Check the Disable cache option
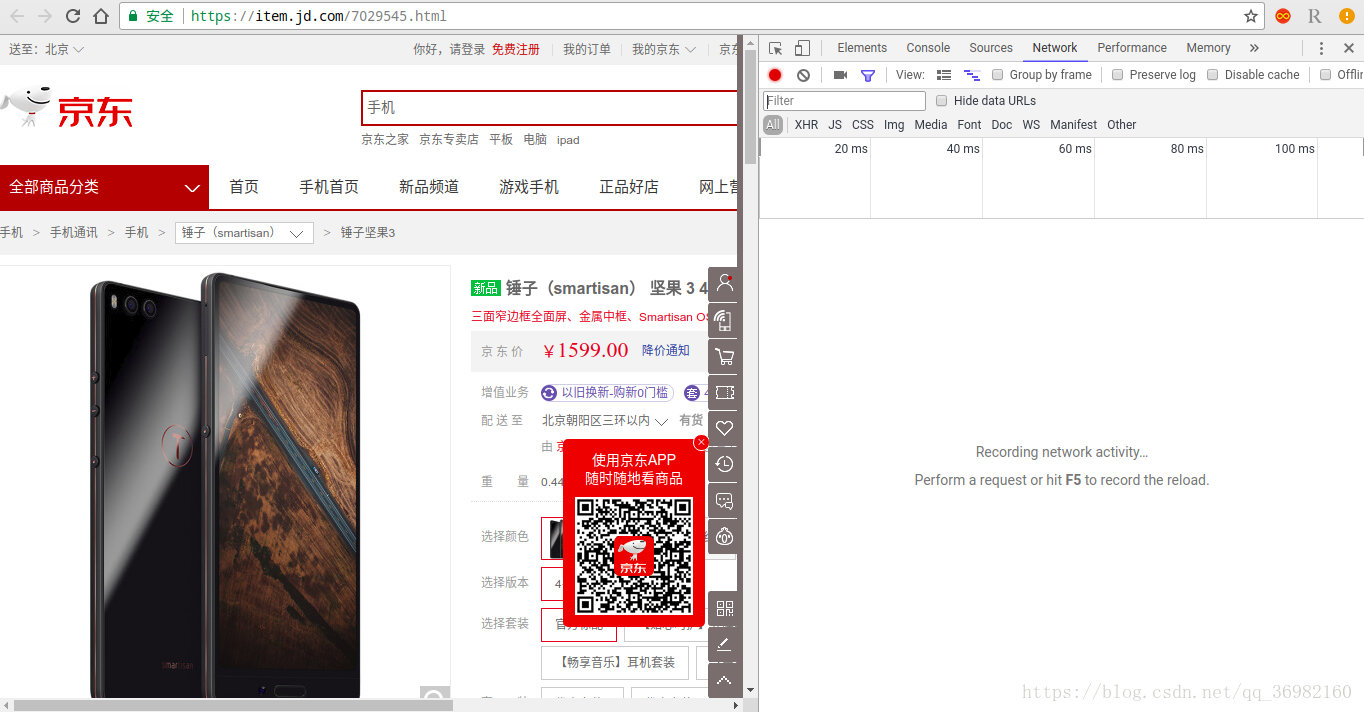The image size is (1364, 712). point(1212,75)
